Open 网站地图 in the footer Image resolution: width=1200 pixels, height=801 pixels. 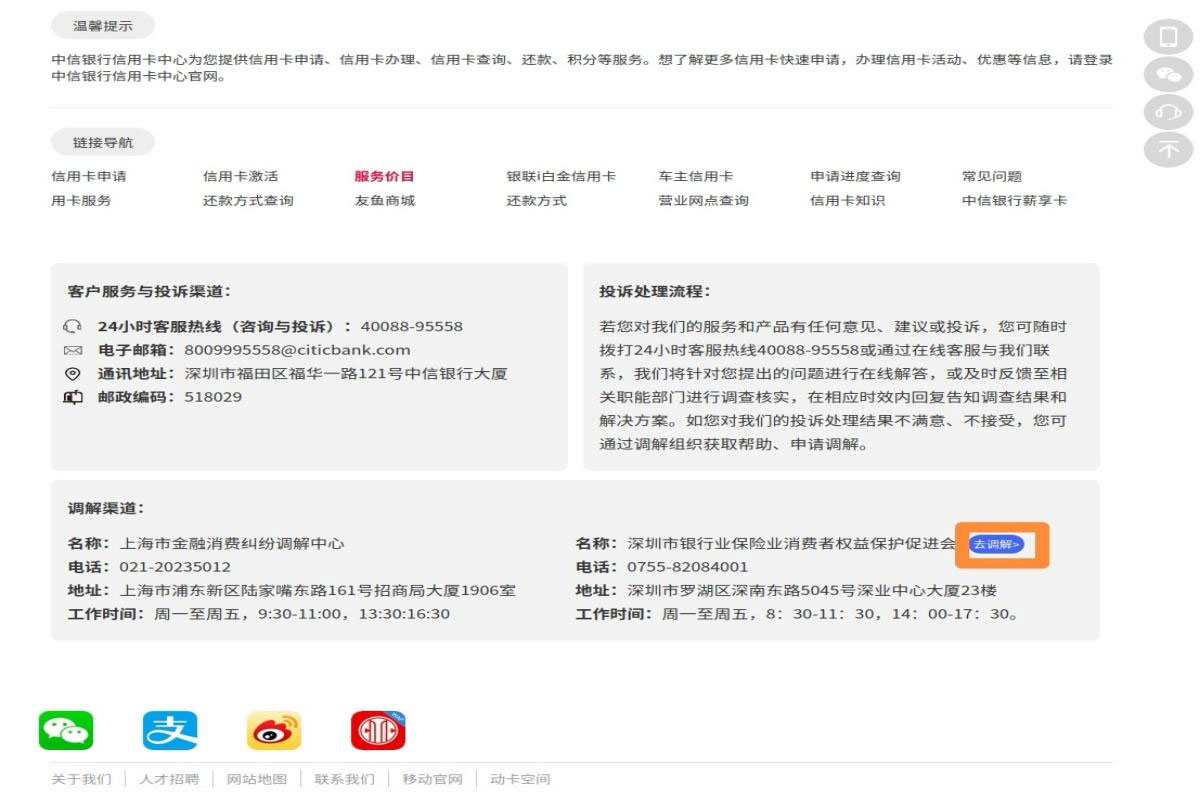tap(257, 779)
